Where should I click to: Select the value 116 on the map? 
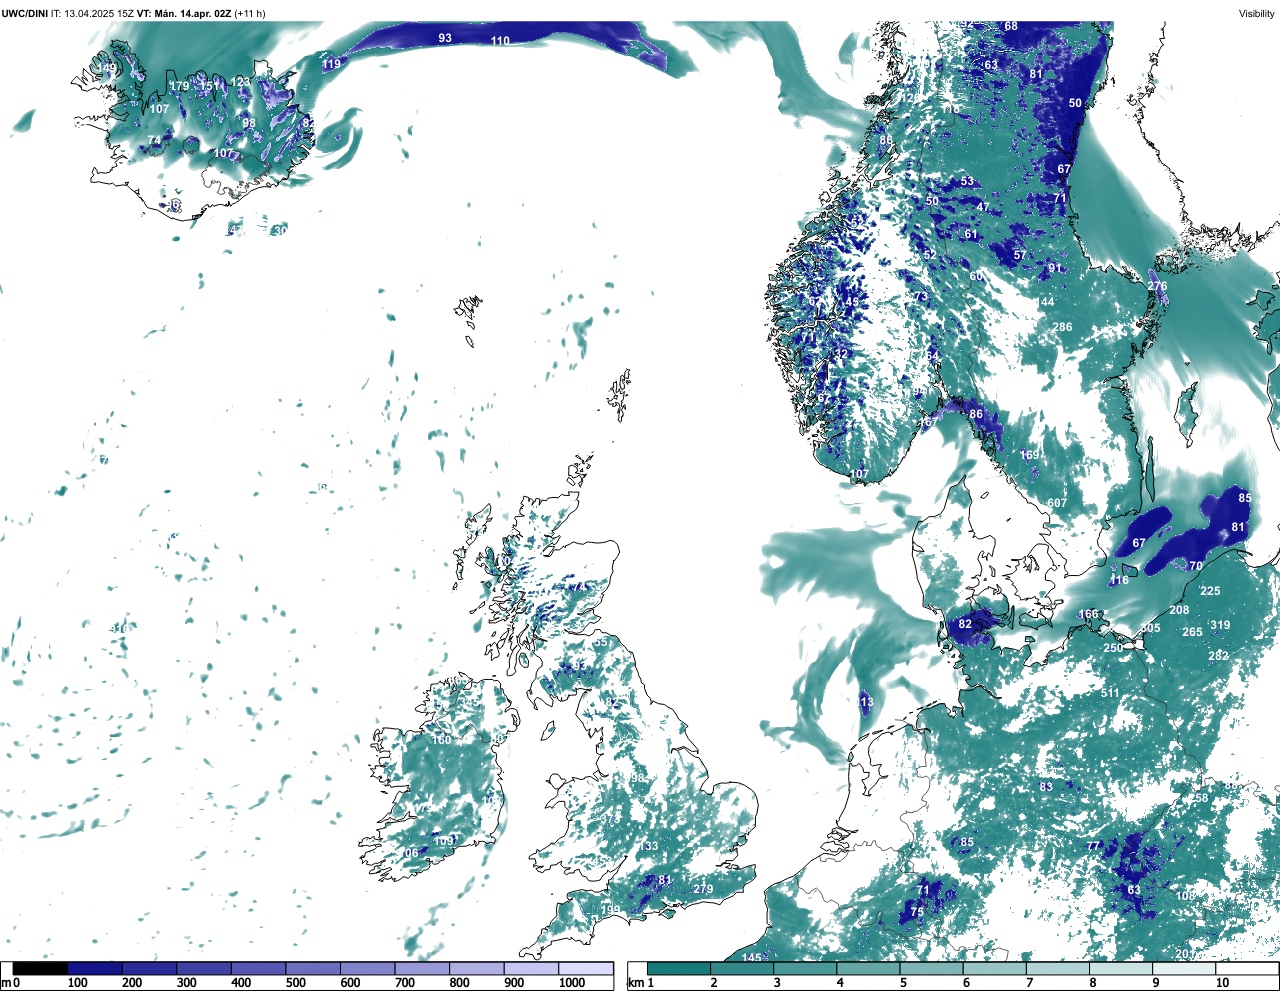tap(1119, 580)
